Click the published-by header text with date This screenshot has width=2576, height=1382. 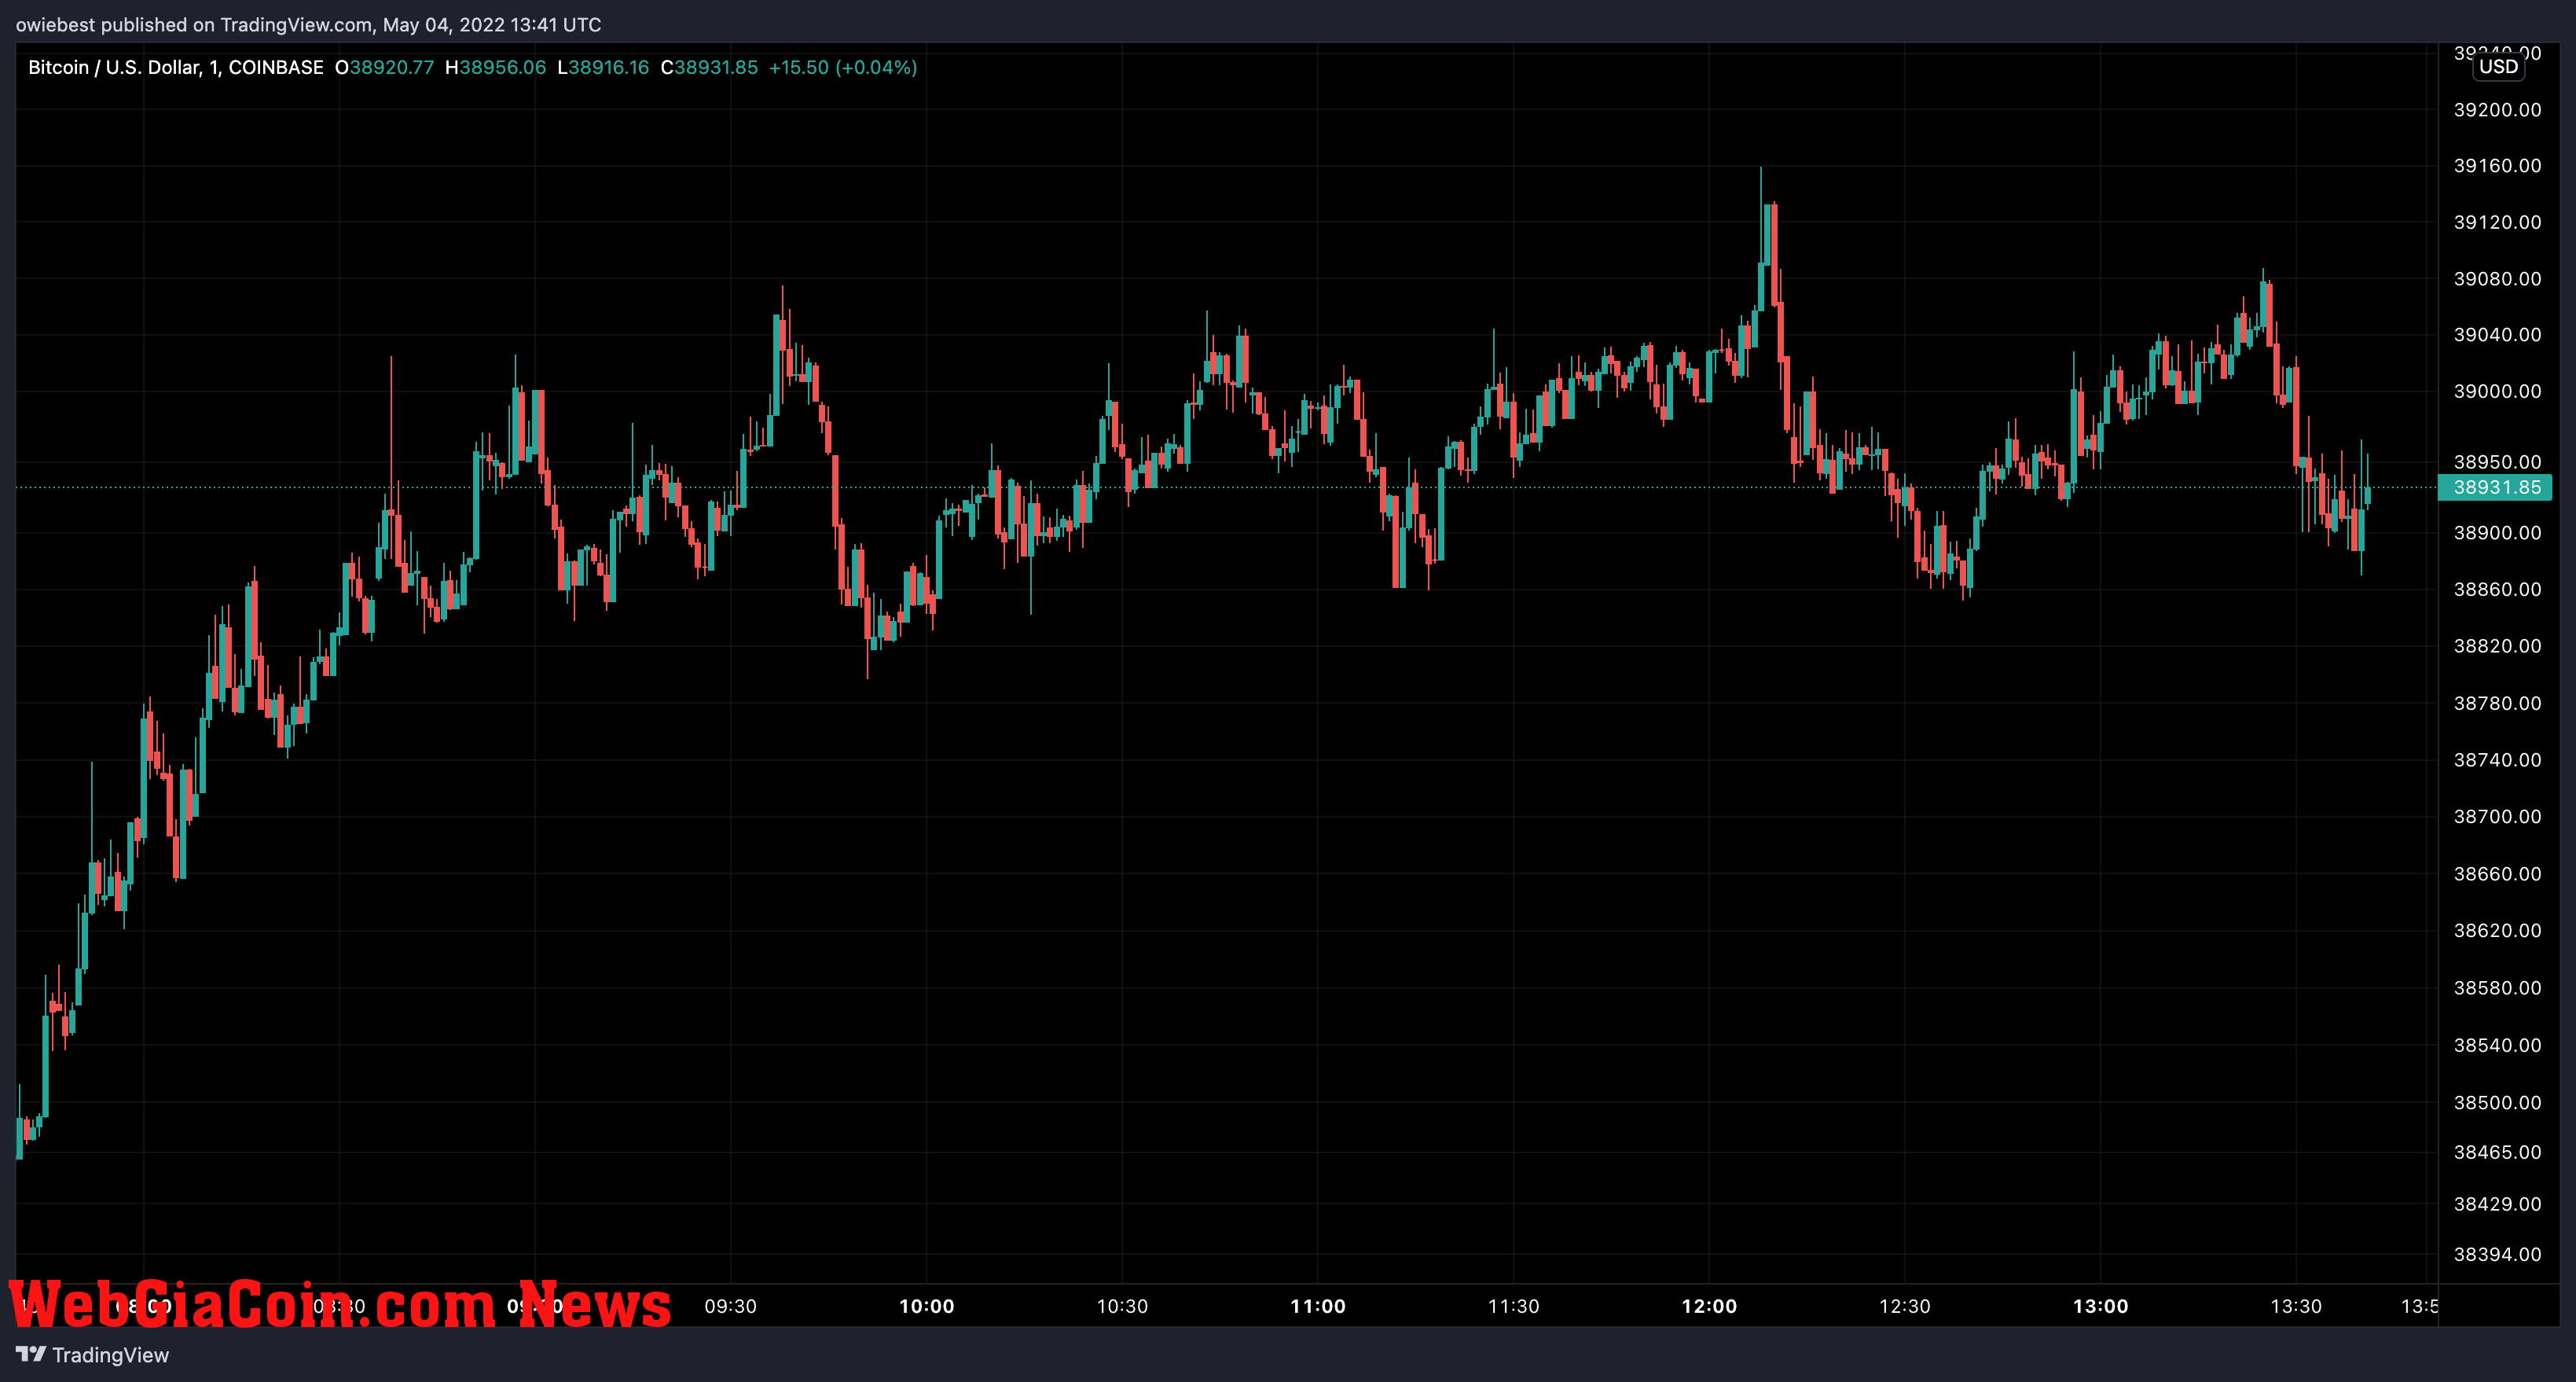tap(308, 24)
